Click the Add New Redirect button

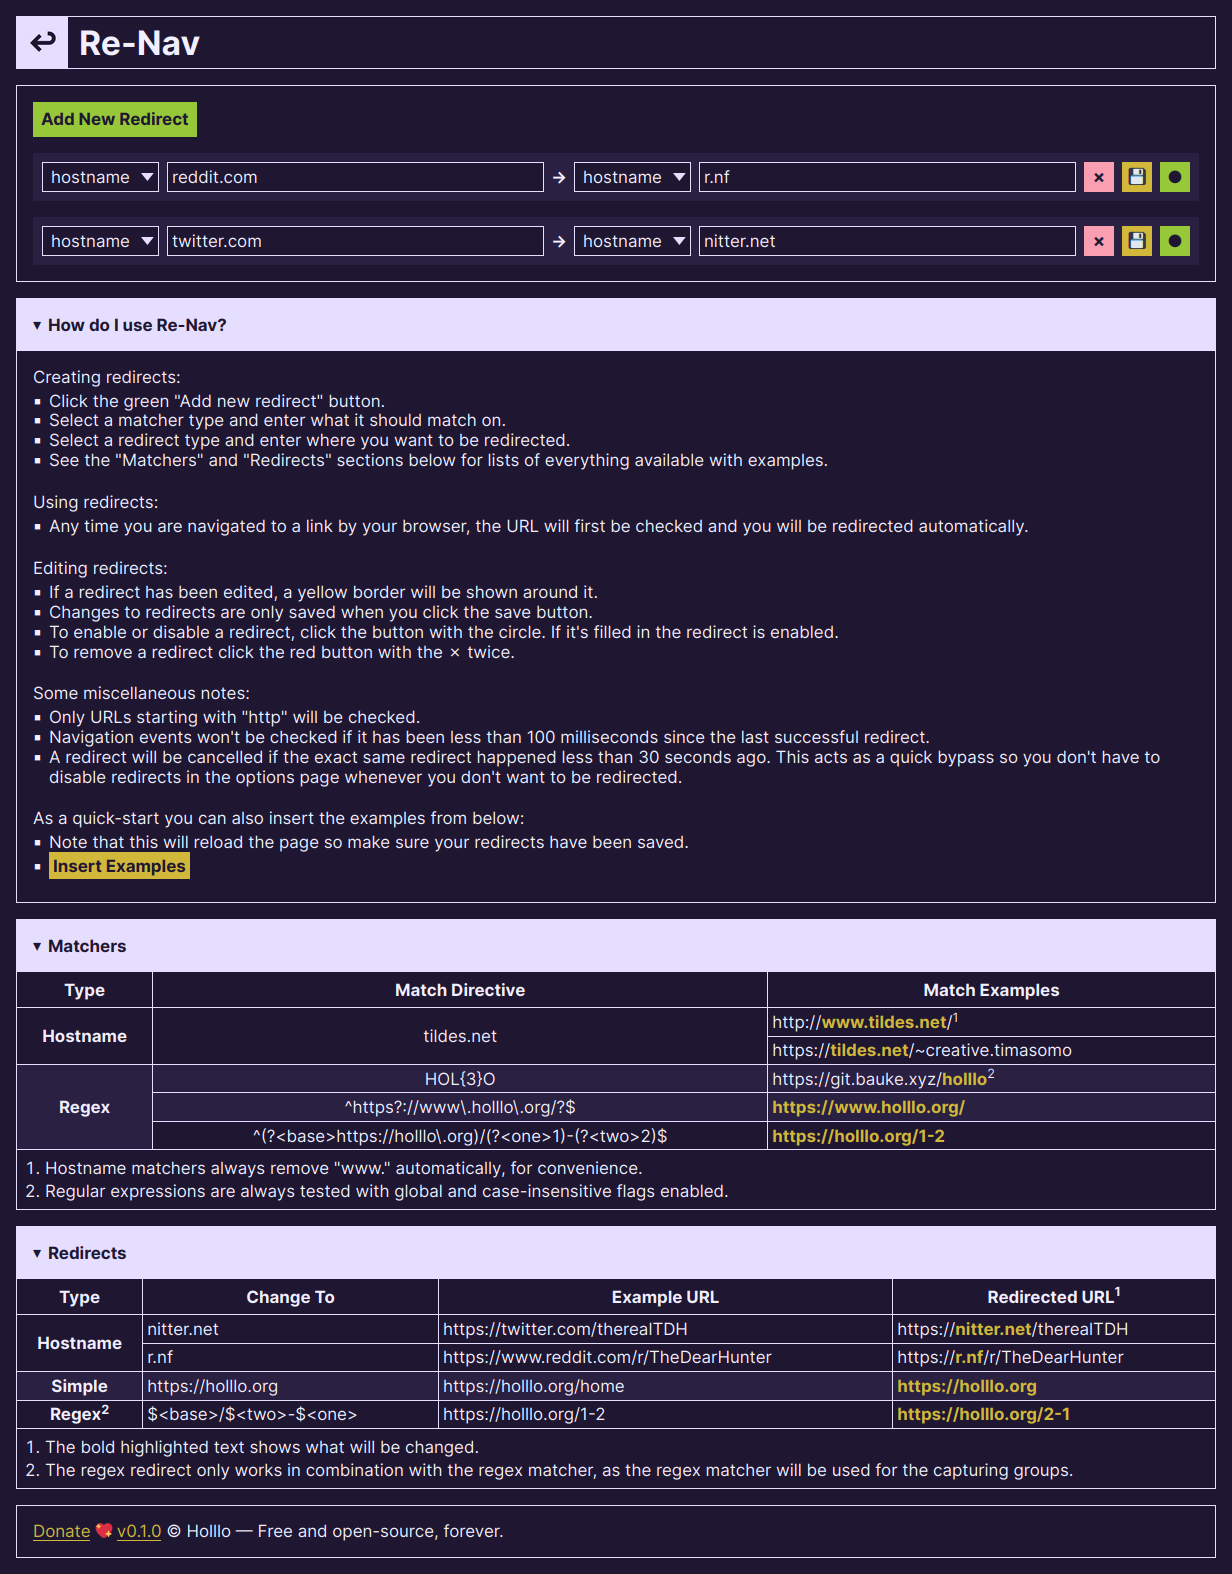115,119
